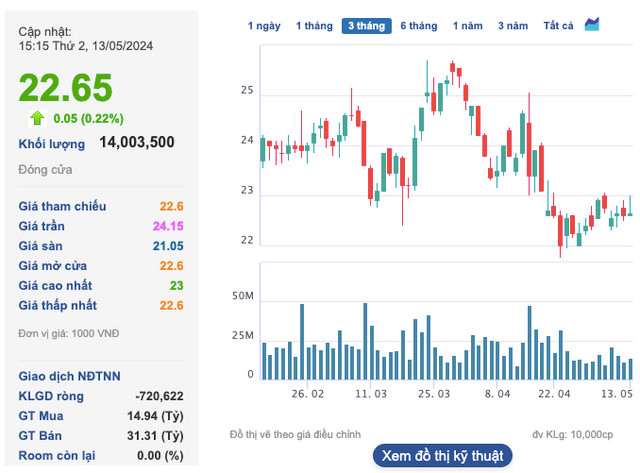640x473 pixels.
Task: Click the current price 22.65
Action: pos(66,88)
